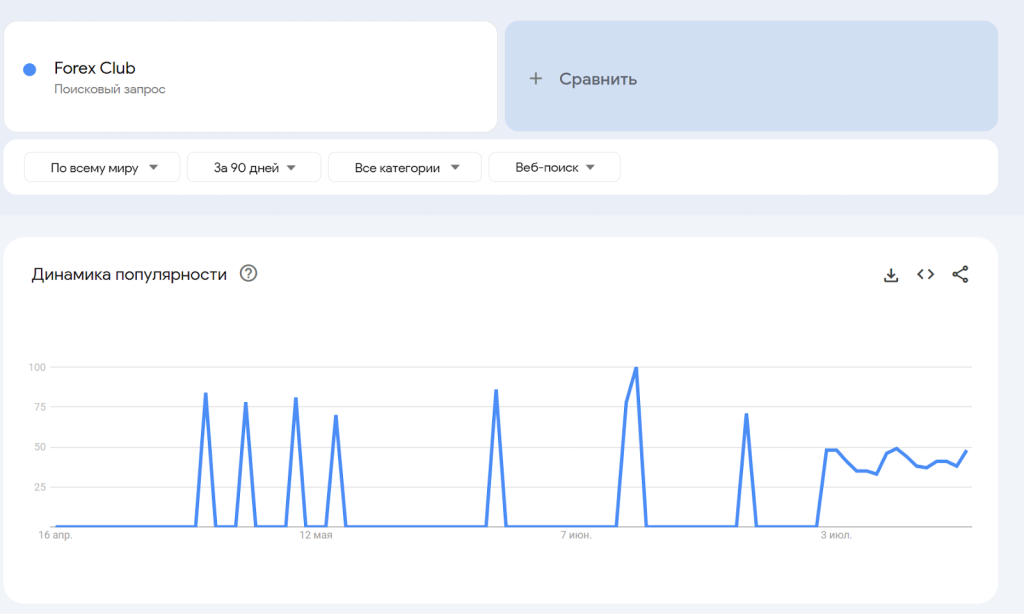Screen dimensions: 1024x614
Task: Click the plus icon in Сравнить card
Action: [535, 79]
